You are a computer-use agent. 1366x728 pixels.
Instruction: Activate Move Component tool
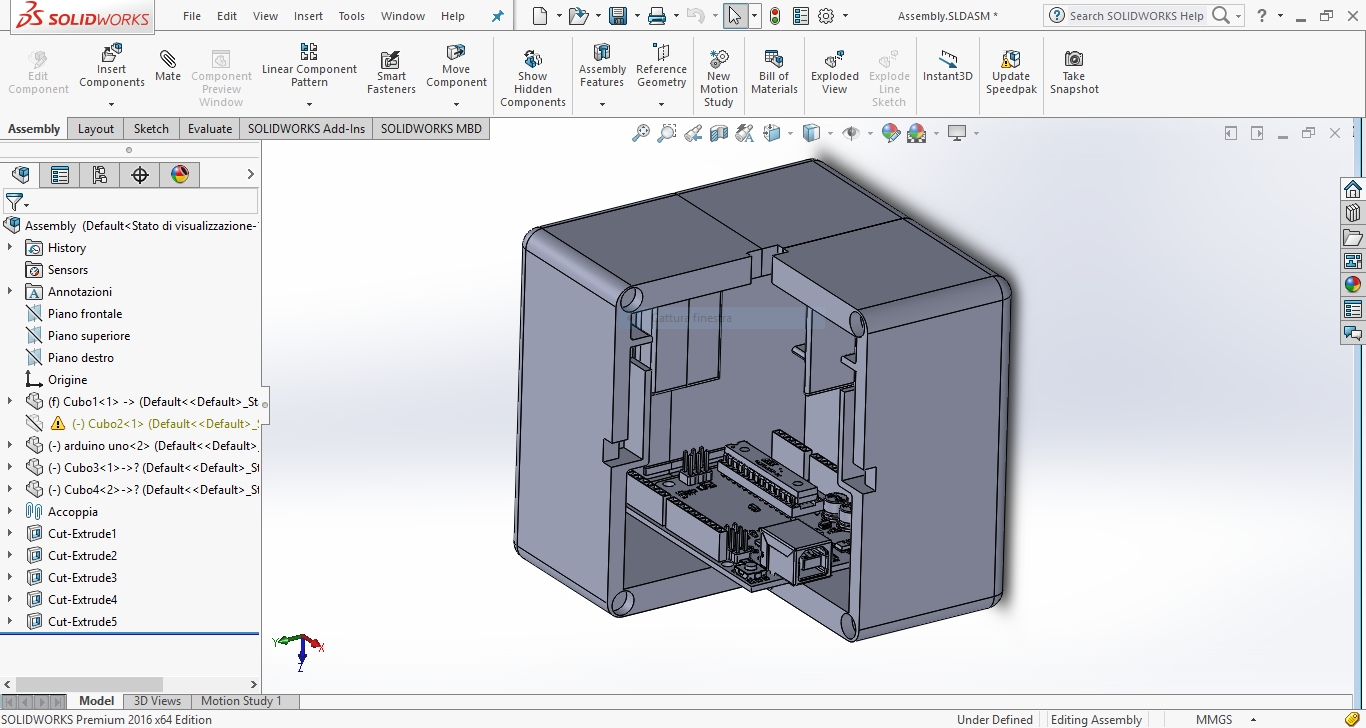456,64
